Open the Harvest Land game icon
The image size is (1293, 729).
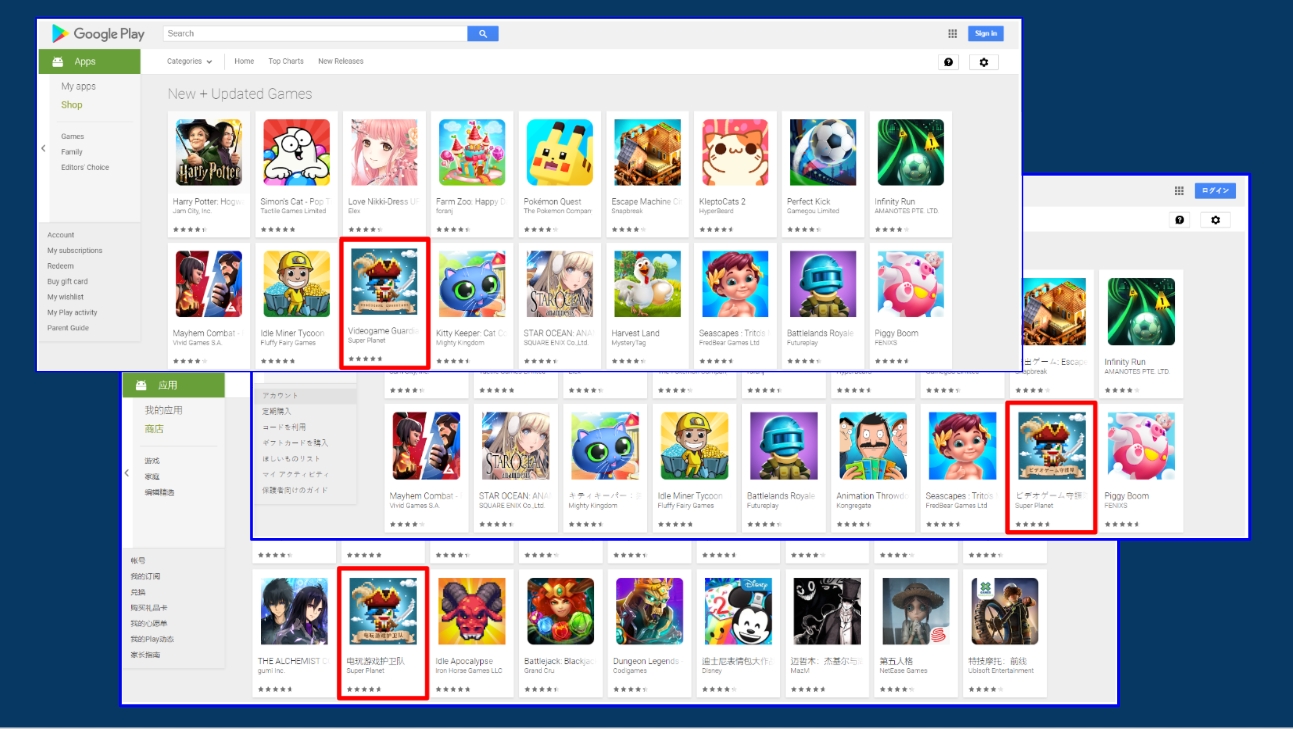[647, 284]
